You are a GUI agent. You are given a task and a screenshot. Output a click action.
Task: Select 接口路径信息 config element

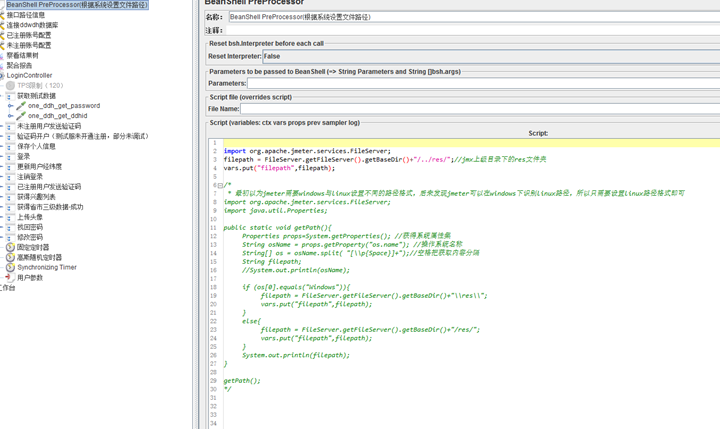click(25, 15)
